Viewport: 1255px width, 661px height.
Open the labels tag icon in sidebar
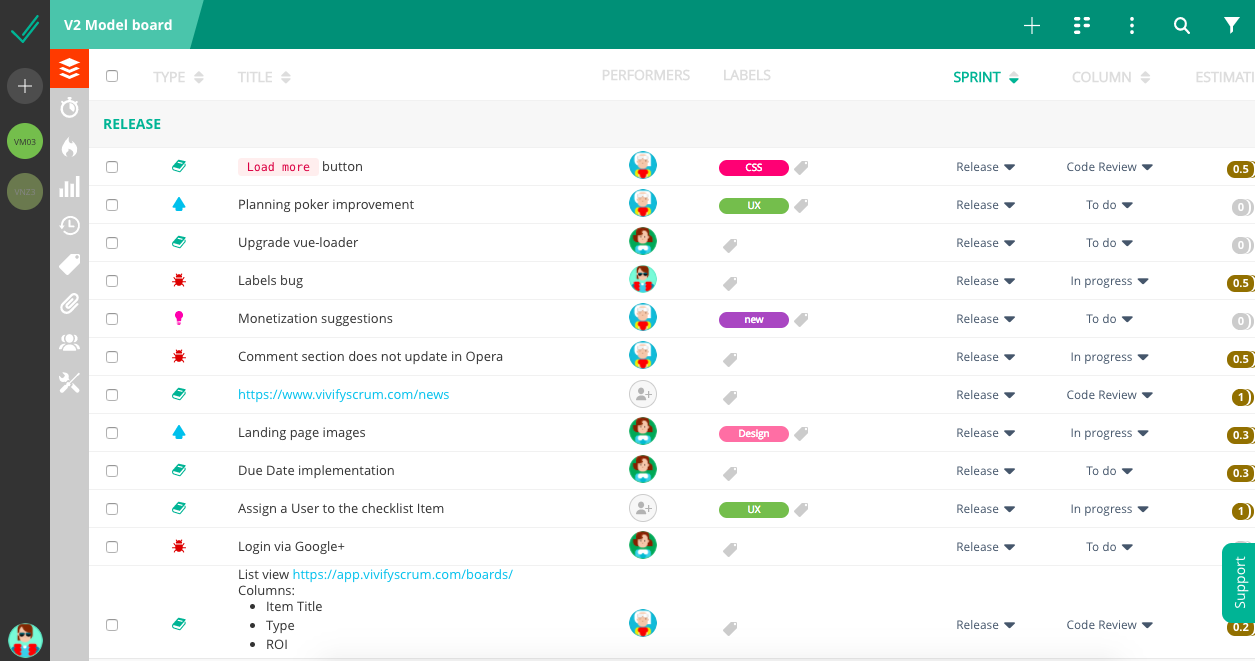(69, 264)
